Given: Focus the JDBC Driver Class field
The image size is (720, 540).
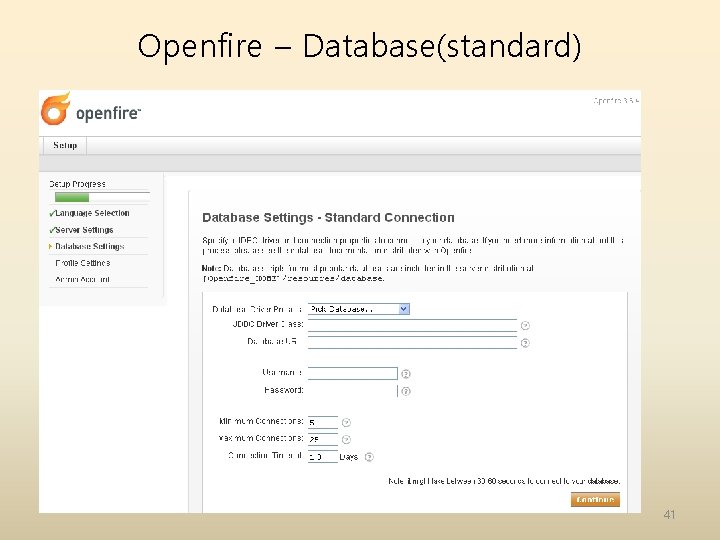Looking at the screenshot, I should point(412,325).
